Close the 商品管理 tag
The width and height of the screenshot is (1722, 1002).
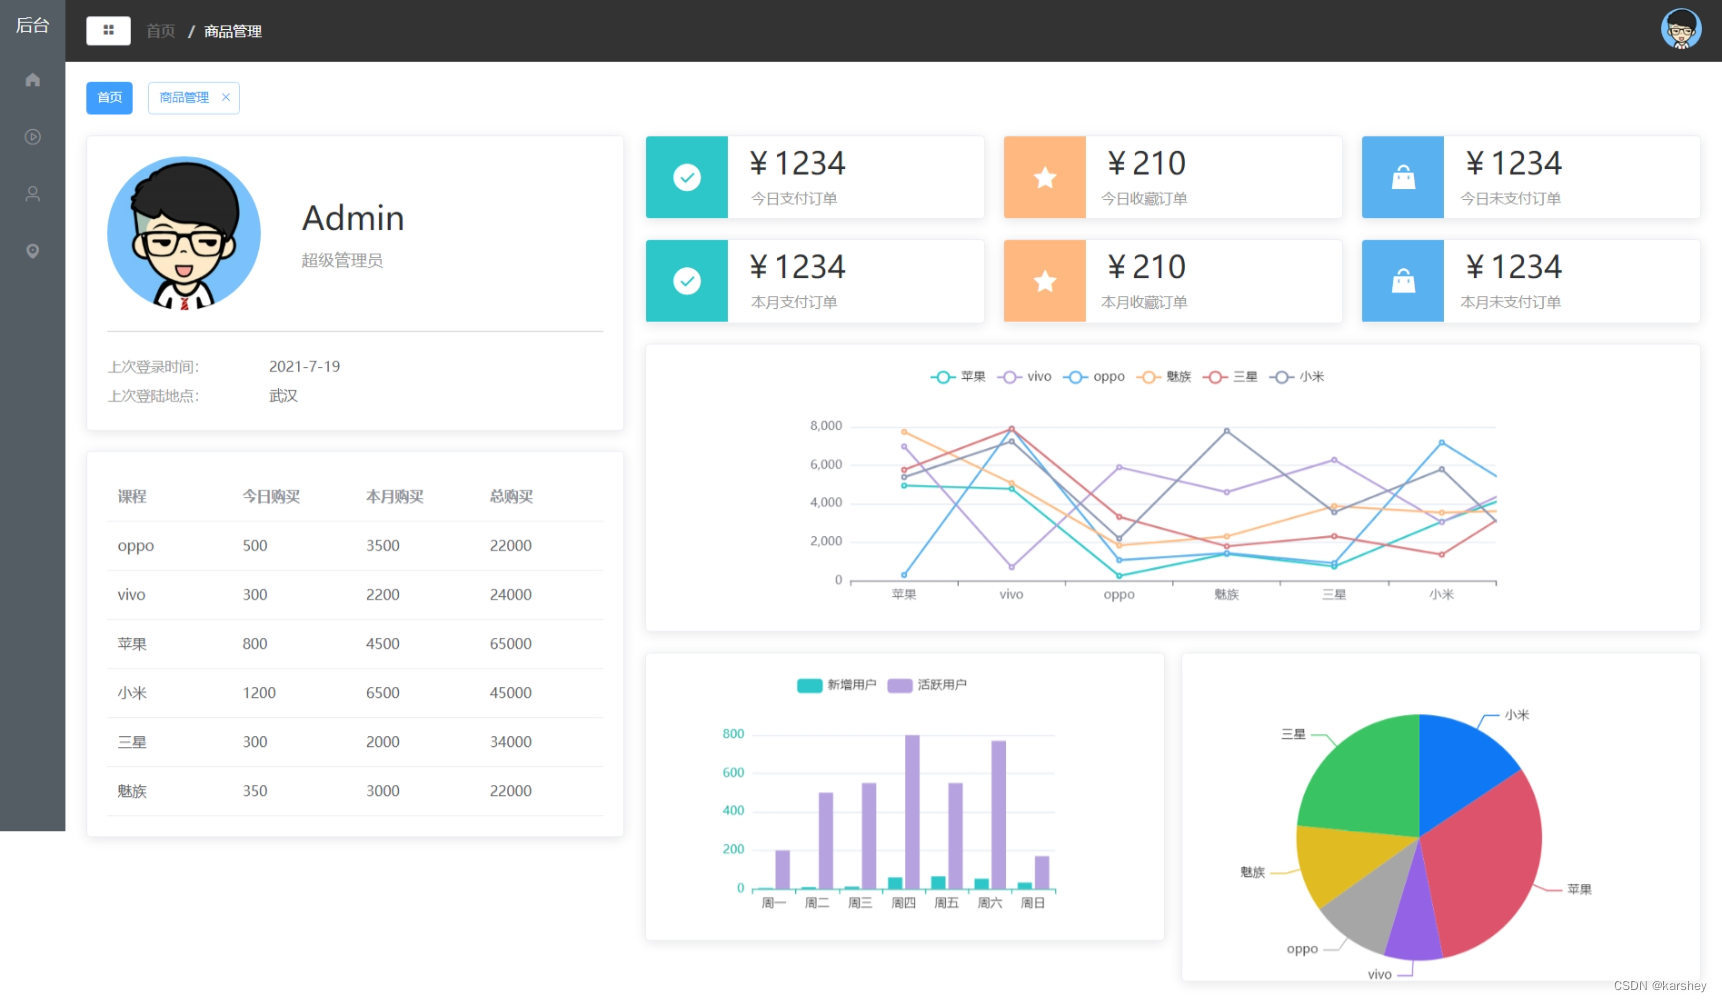(226, 98)
